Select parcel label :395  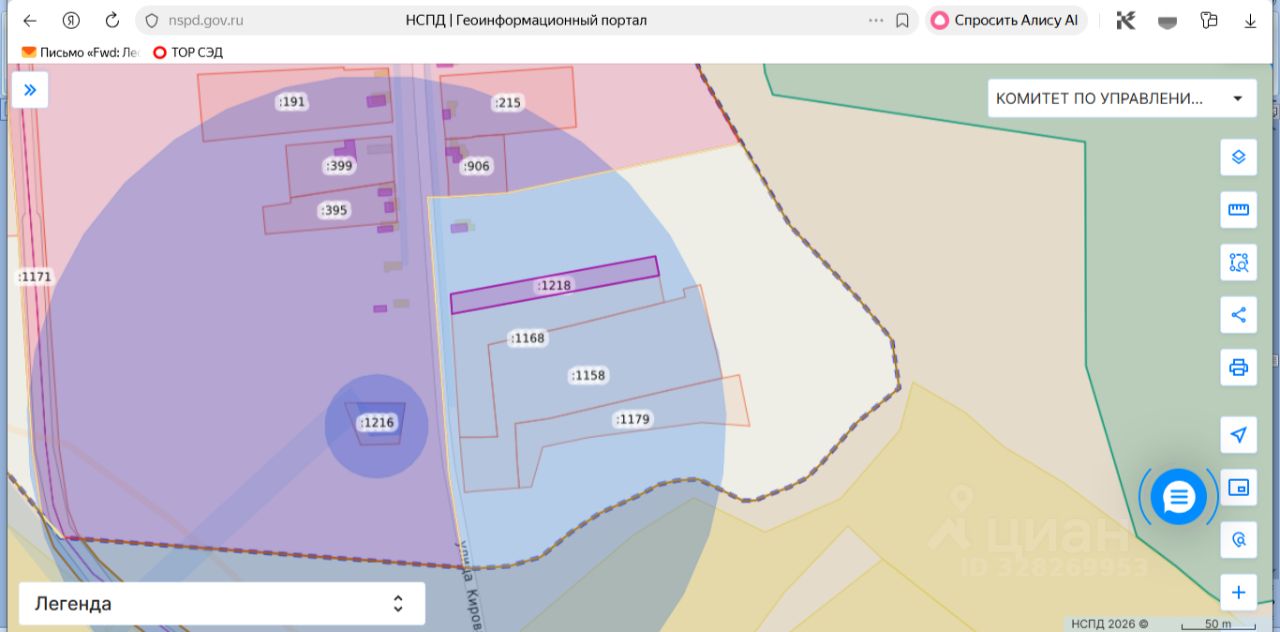[334, 210]
